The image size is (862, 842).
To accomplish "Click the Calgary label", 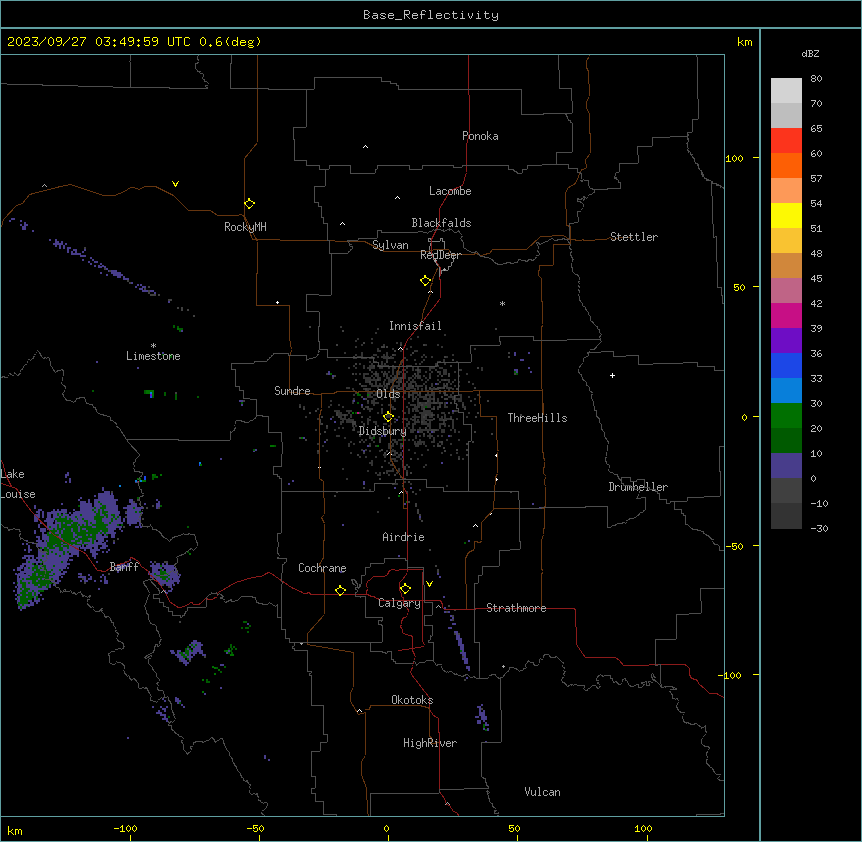I will 399,603.
